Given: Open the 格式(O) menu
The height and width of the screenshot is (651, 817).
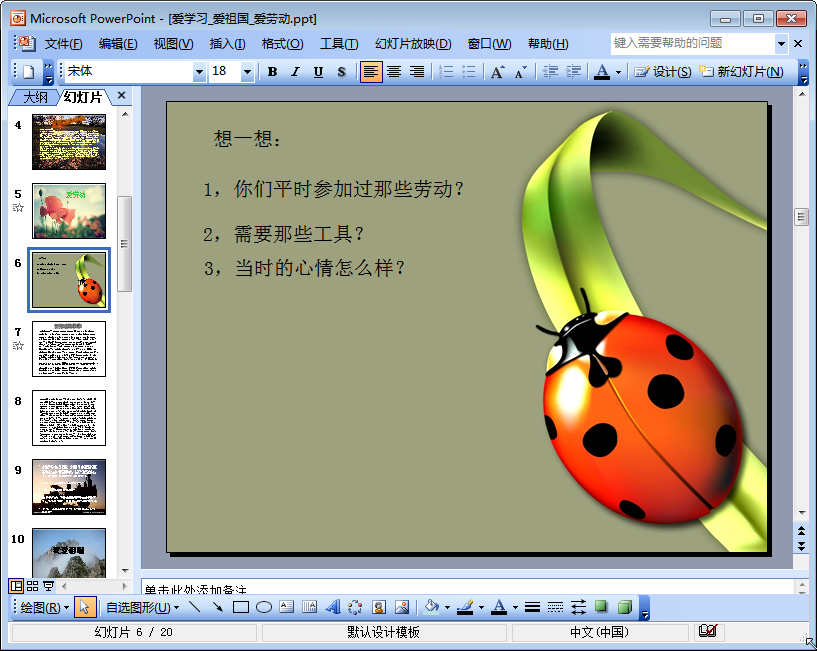Looking at the screenshot, I should point(282,44).
